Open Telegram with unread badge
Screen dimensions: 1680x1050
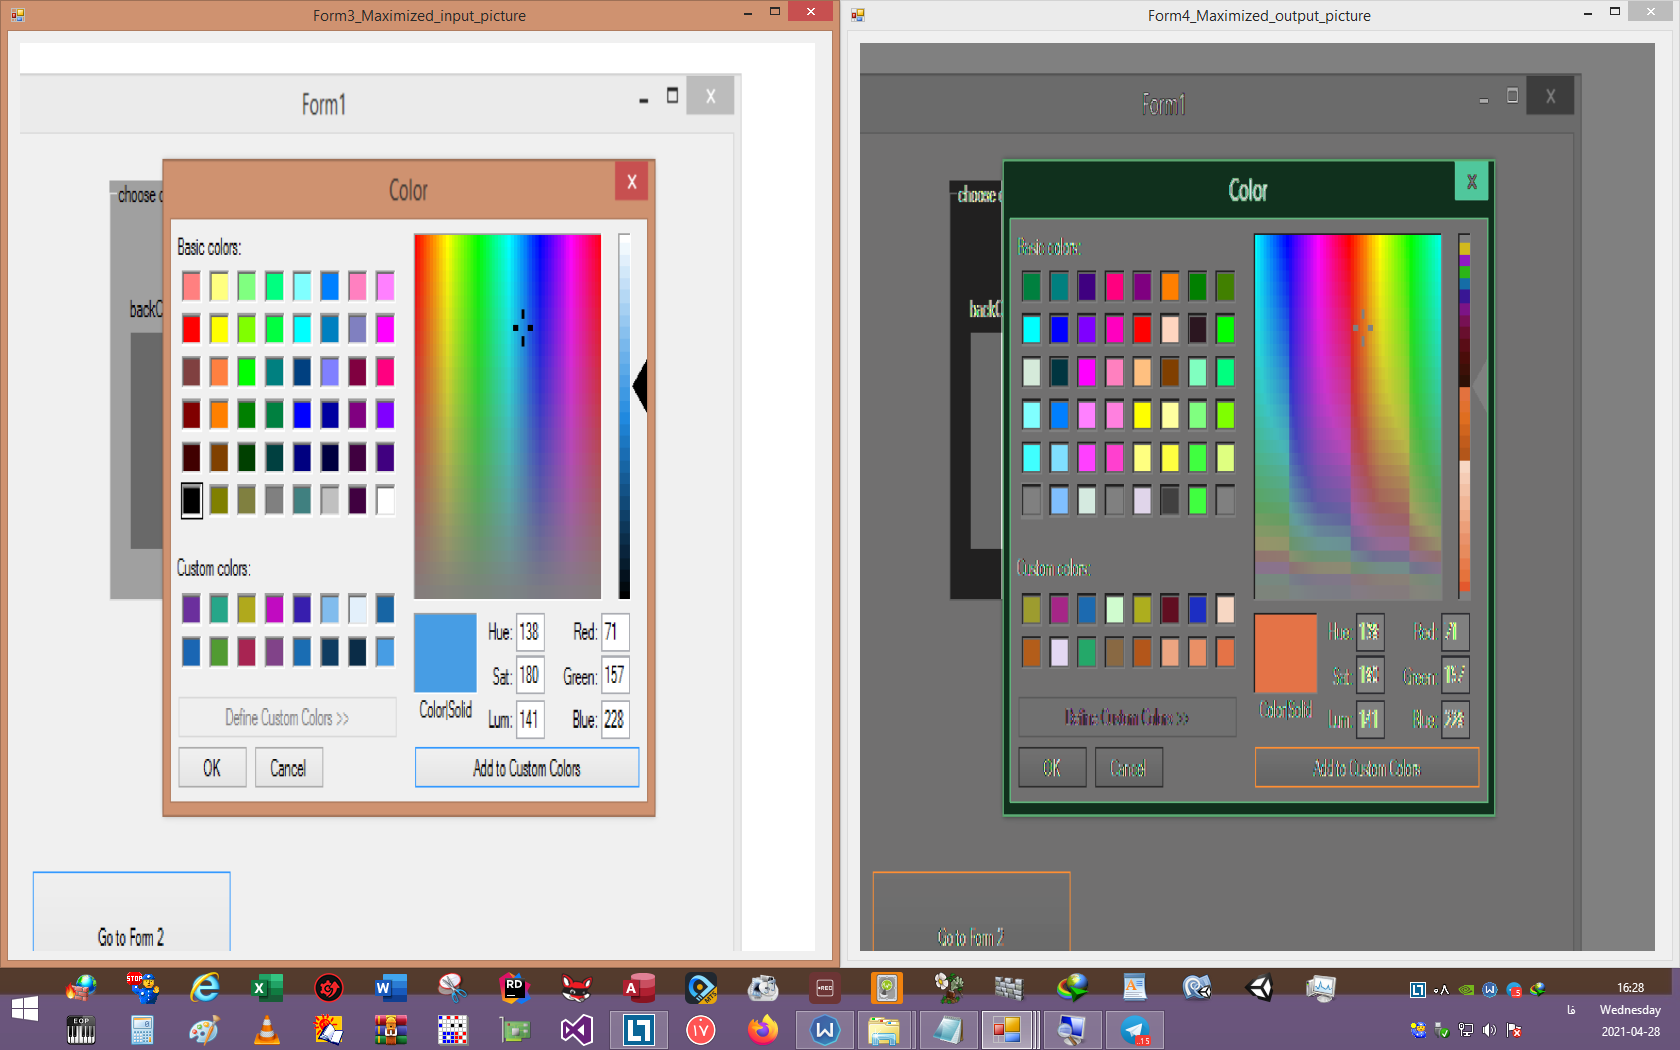coord(1135,1030)
